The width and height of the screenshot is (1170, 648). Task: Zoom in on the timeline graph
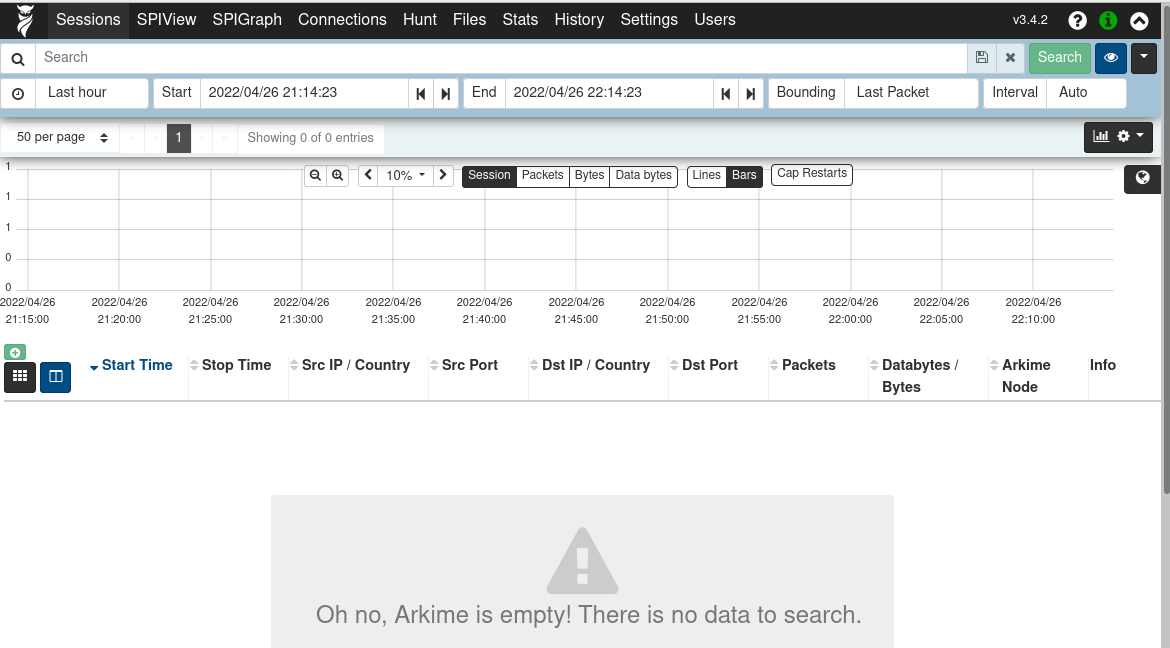(x=337, y=175)
